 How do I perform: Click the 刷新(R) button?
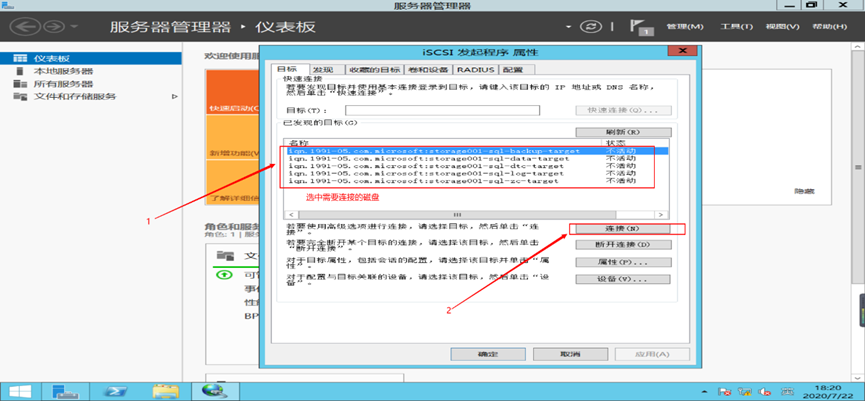pyautogui.click(x=623, y=132)
